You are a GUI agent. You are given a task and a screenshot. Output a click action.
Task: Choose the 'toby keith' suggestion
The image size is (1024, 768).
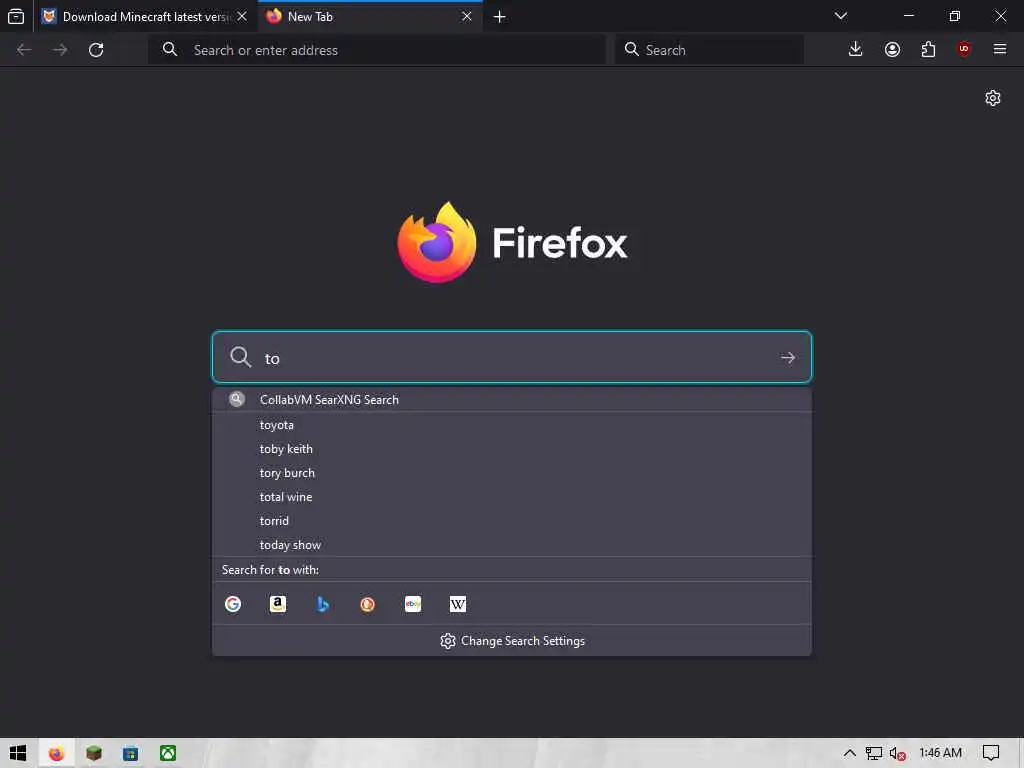(x=512, y=449)
